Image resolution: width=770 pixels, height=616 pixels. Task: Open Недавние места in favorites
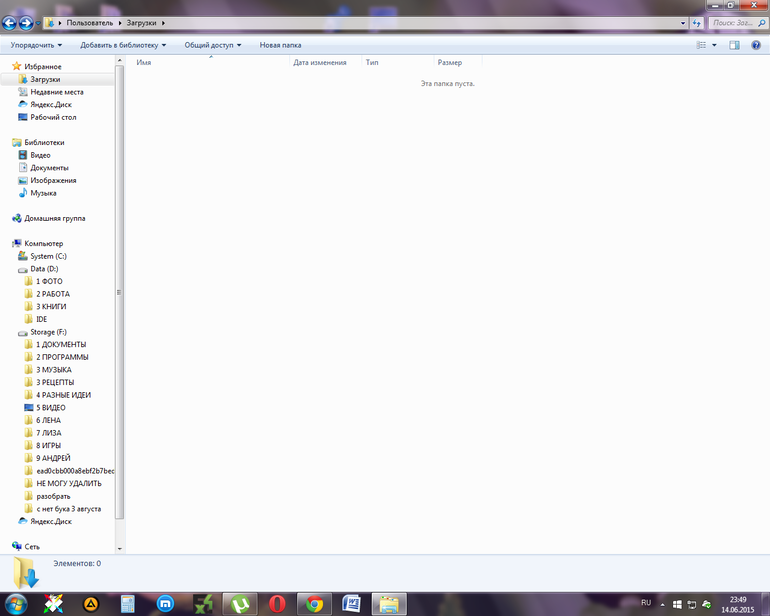(56, 92)
